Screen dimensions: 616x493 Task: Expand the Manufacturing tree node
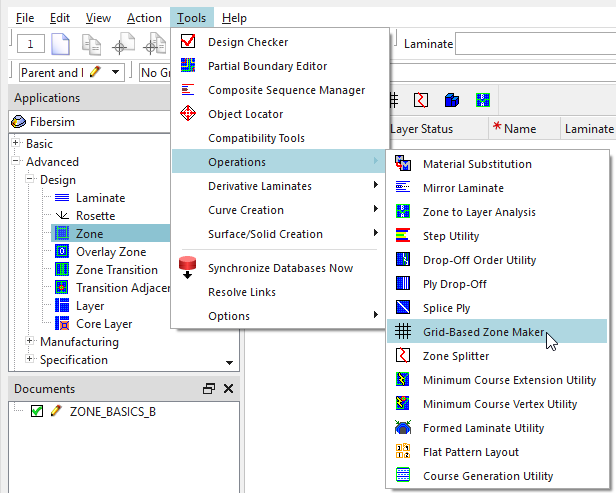[x=30, y=342]
